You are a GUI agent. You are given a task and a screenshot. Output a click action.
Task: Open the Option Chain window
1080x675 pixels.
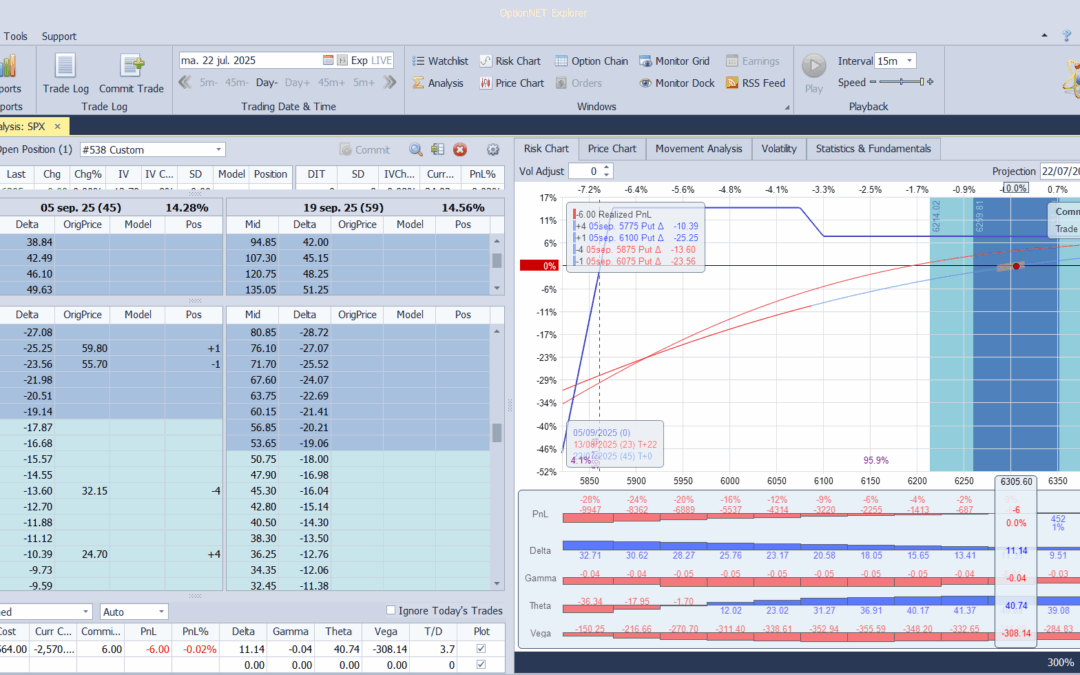pos(591,61)
